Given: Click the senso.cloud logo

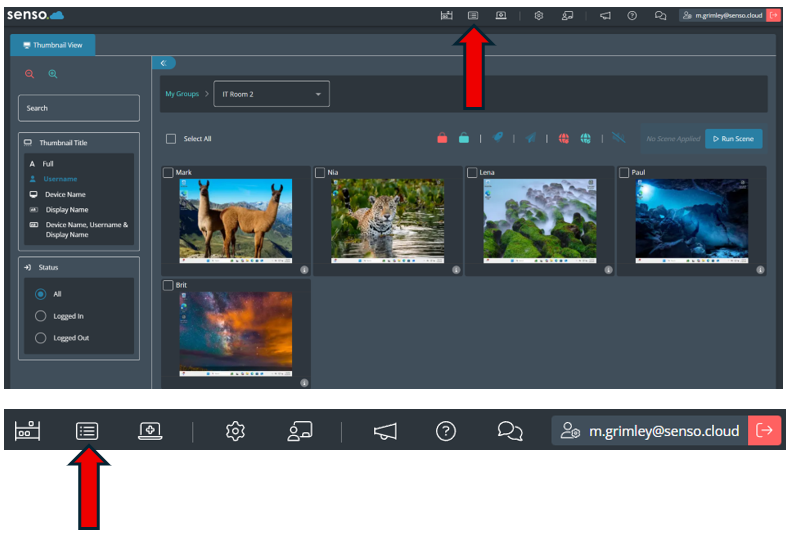Looking at the screenshot, I should click(35, 15).
